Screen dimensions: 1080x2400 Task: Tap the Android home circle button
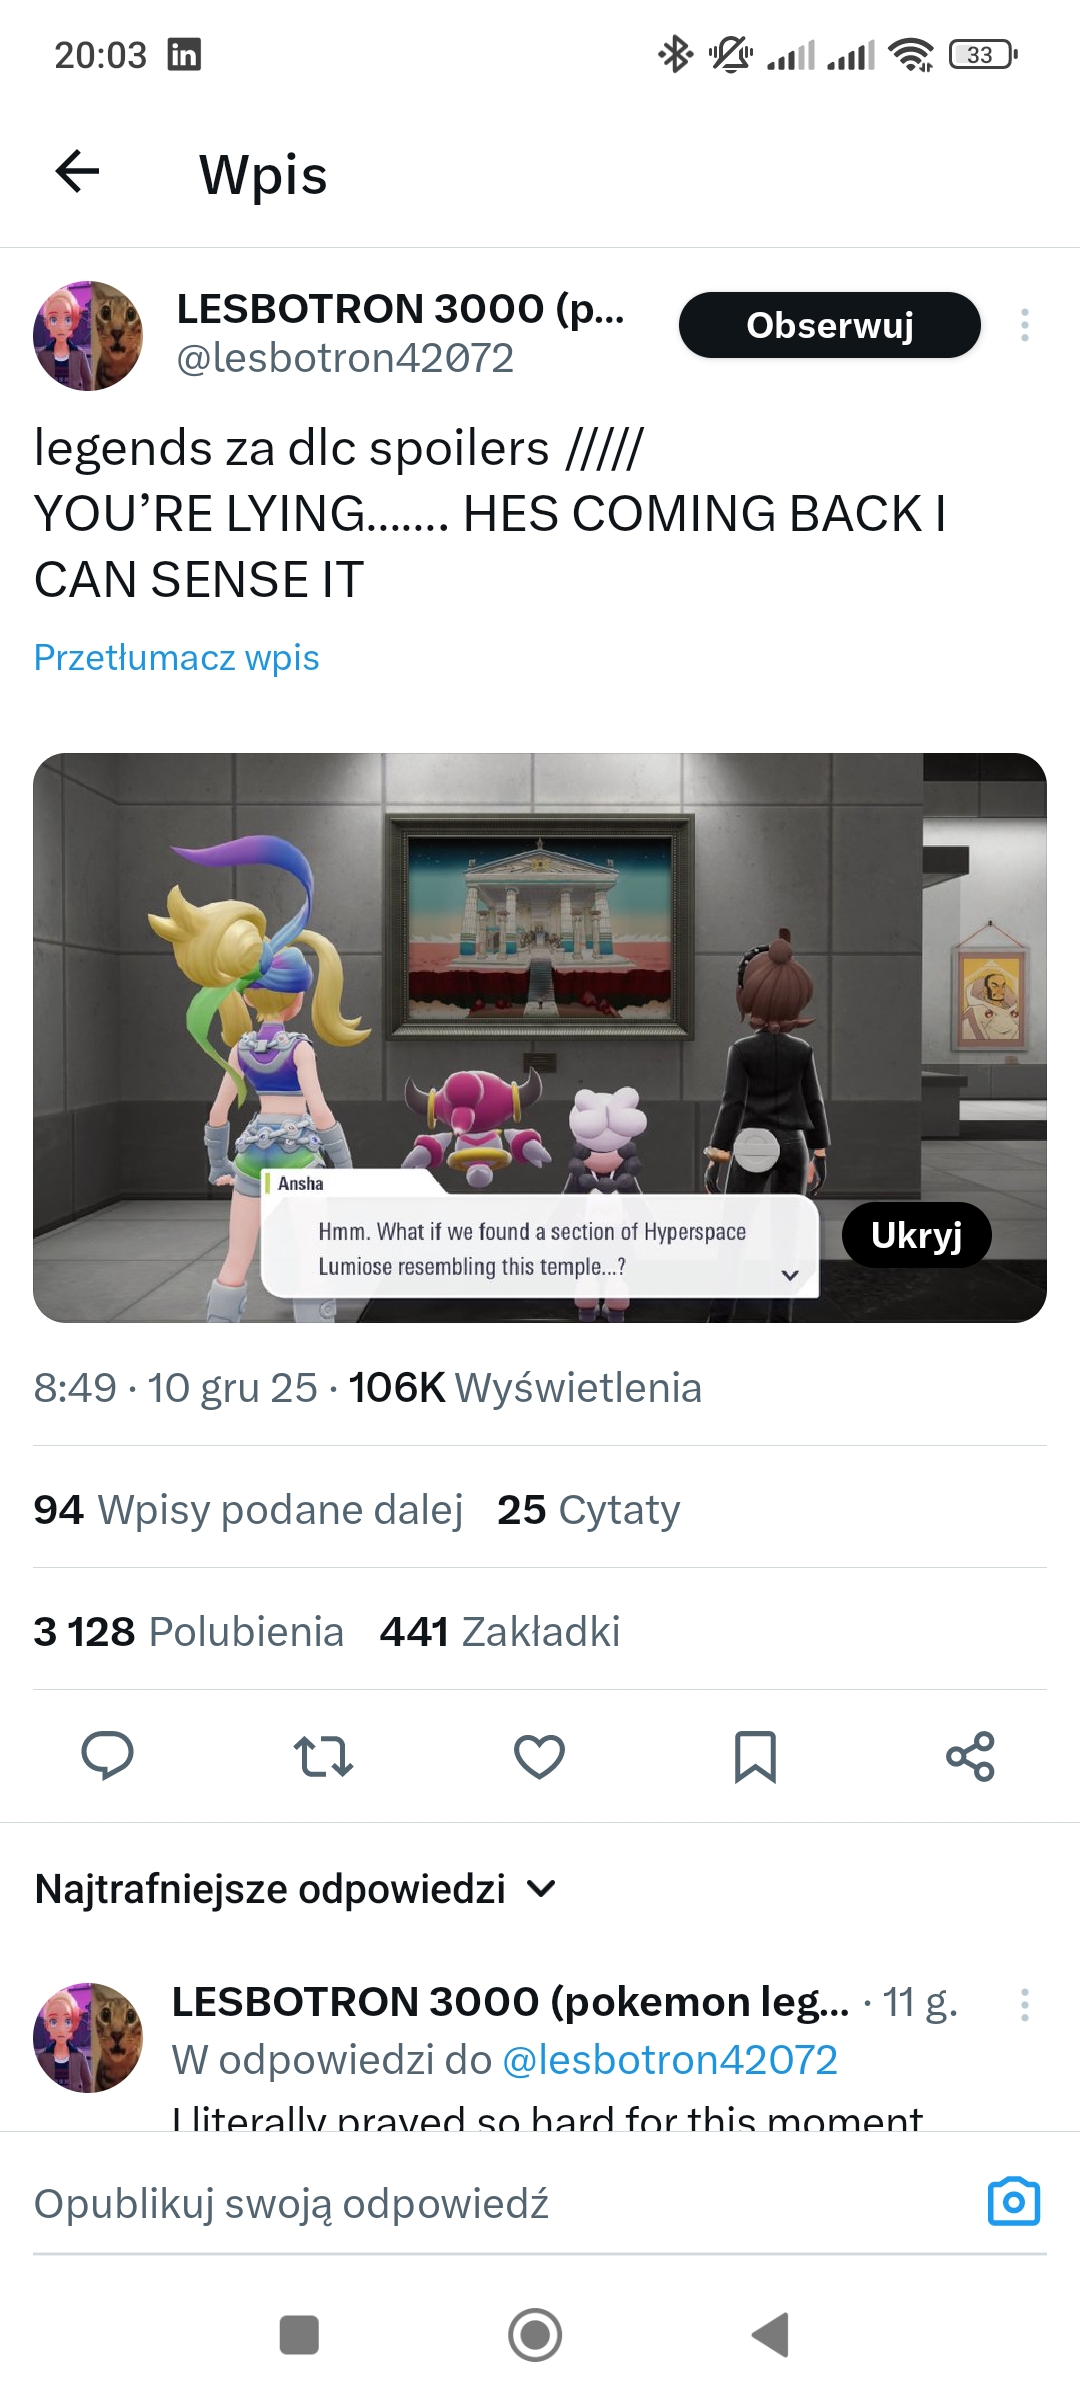coord(535,2335)
